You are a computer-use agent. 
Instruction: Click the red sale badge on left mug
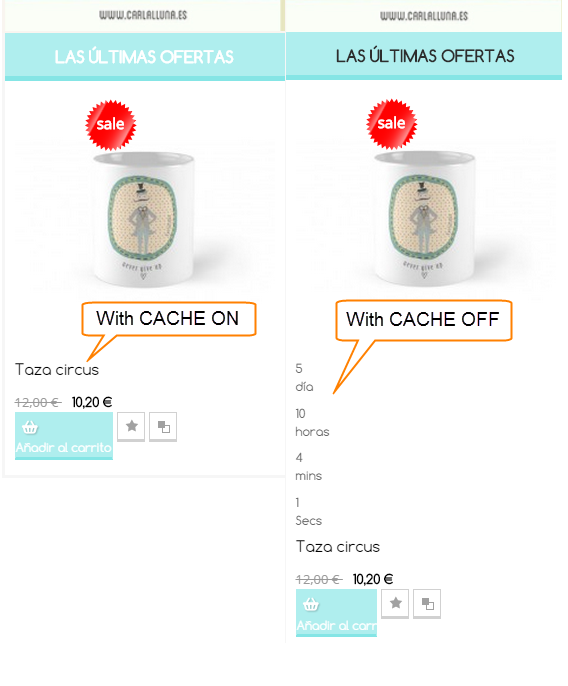click(x=111, y=125)
